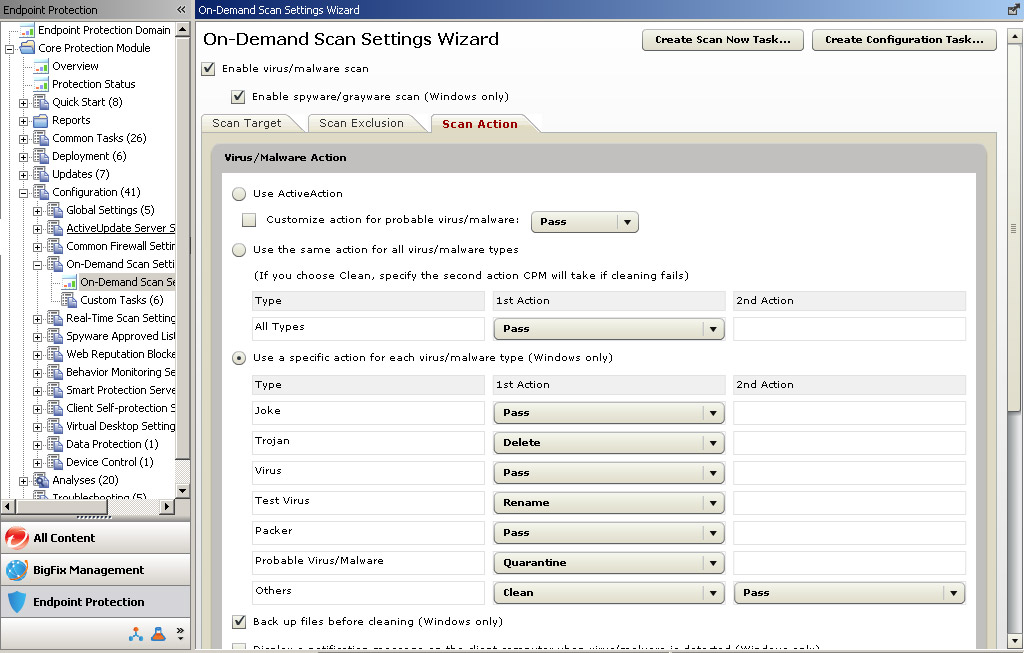This screenshot has width=1024, height=653.
Task: Click the lab flask icon at bottom right
Action: (158, 633)
